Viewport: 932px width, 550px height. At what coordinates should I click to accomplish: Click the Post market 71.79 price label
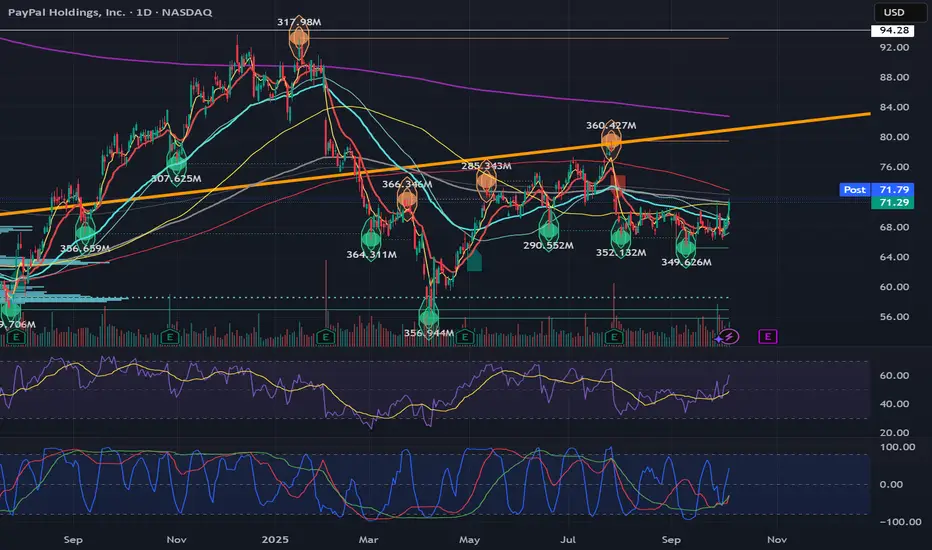point(877,190)
